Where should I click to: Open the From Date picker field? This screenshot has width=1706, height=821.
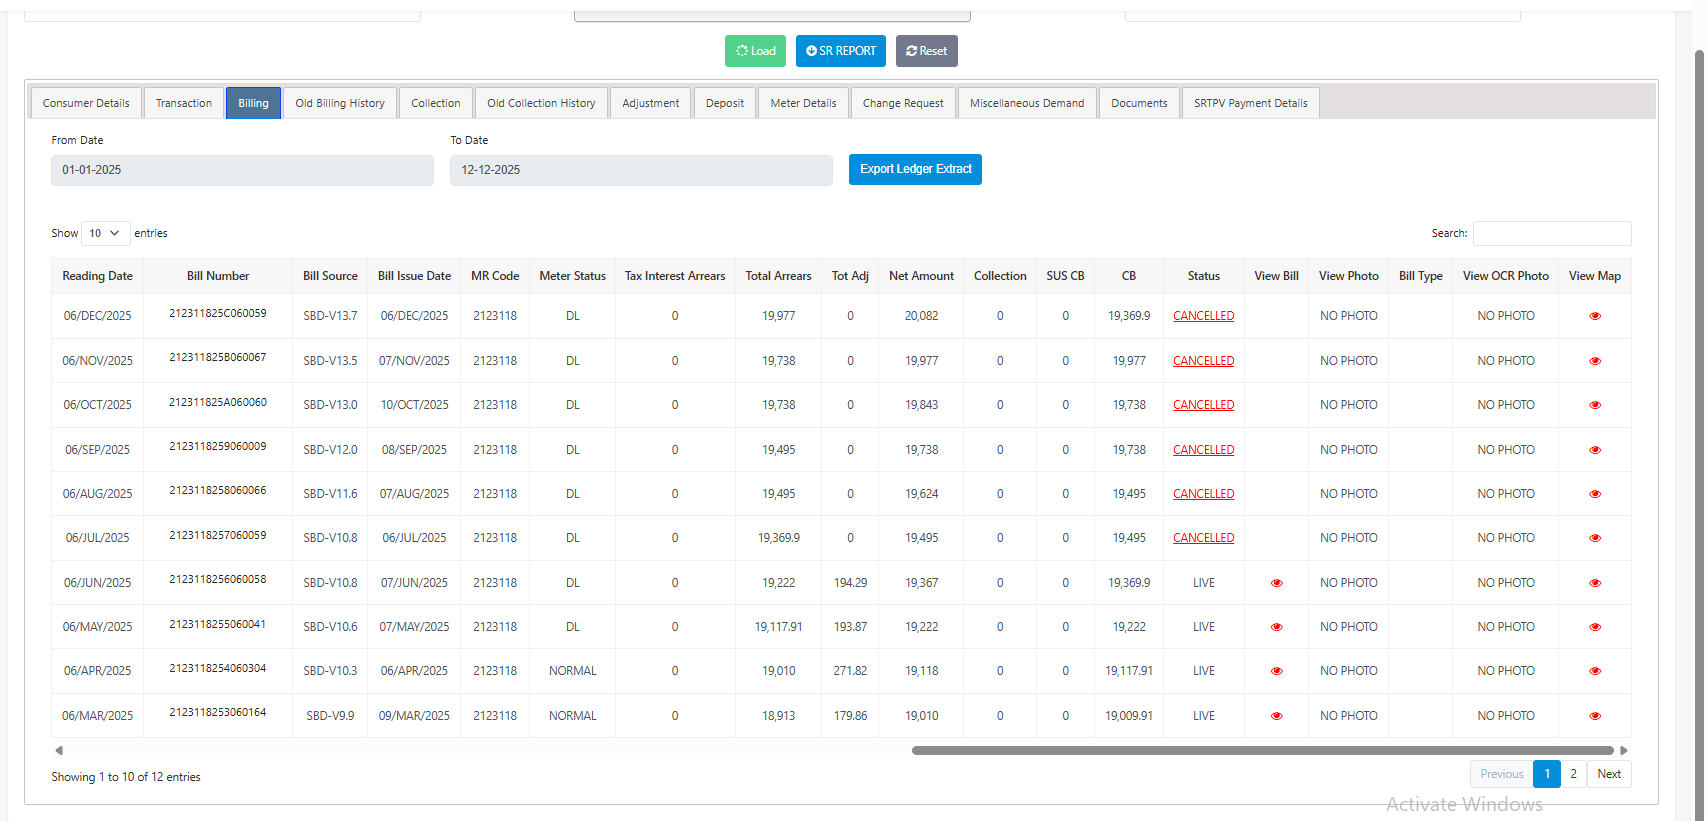[242, 170]
